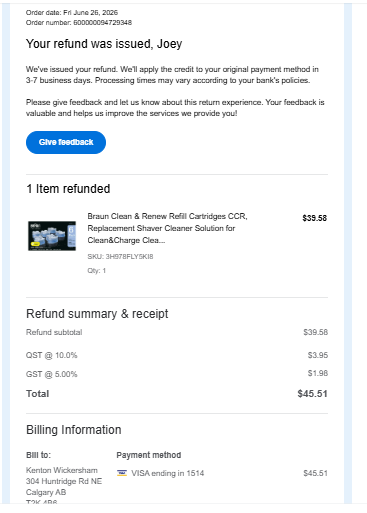This screenshot has height=513, width=367.
Task: Click the item price $39.58
Action: click(x=315, y=218)
